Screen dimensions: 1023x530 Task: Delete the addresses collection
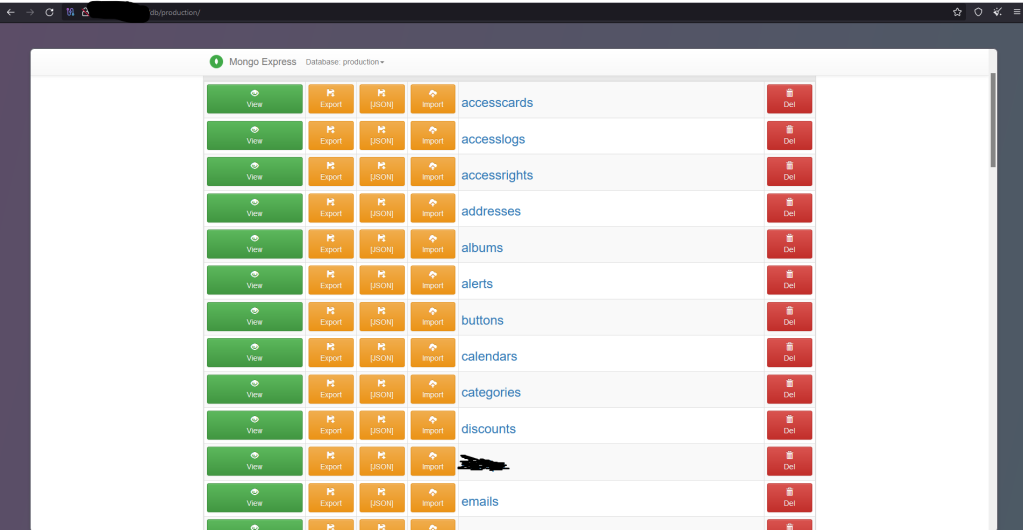[789, 208]
